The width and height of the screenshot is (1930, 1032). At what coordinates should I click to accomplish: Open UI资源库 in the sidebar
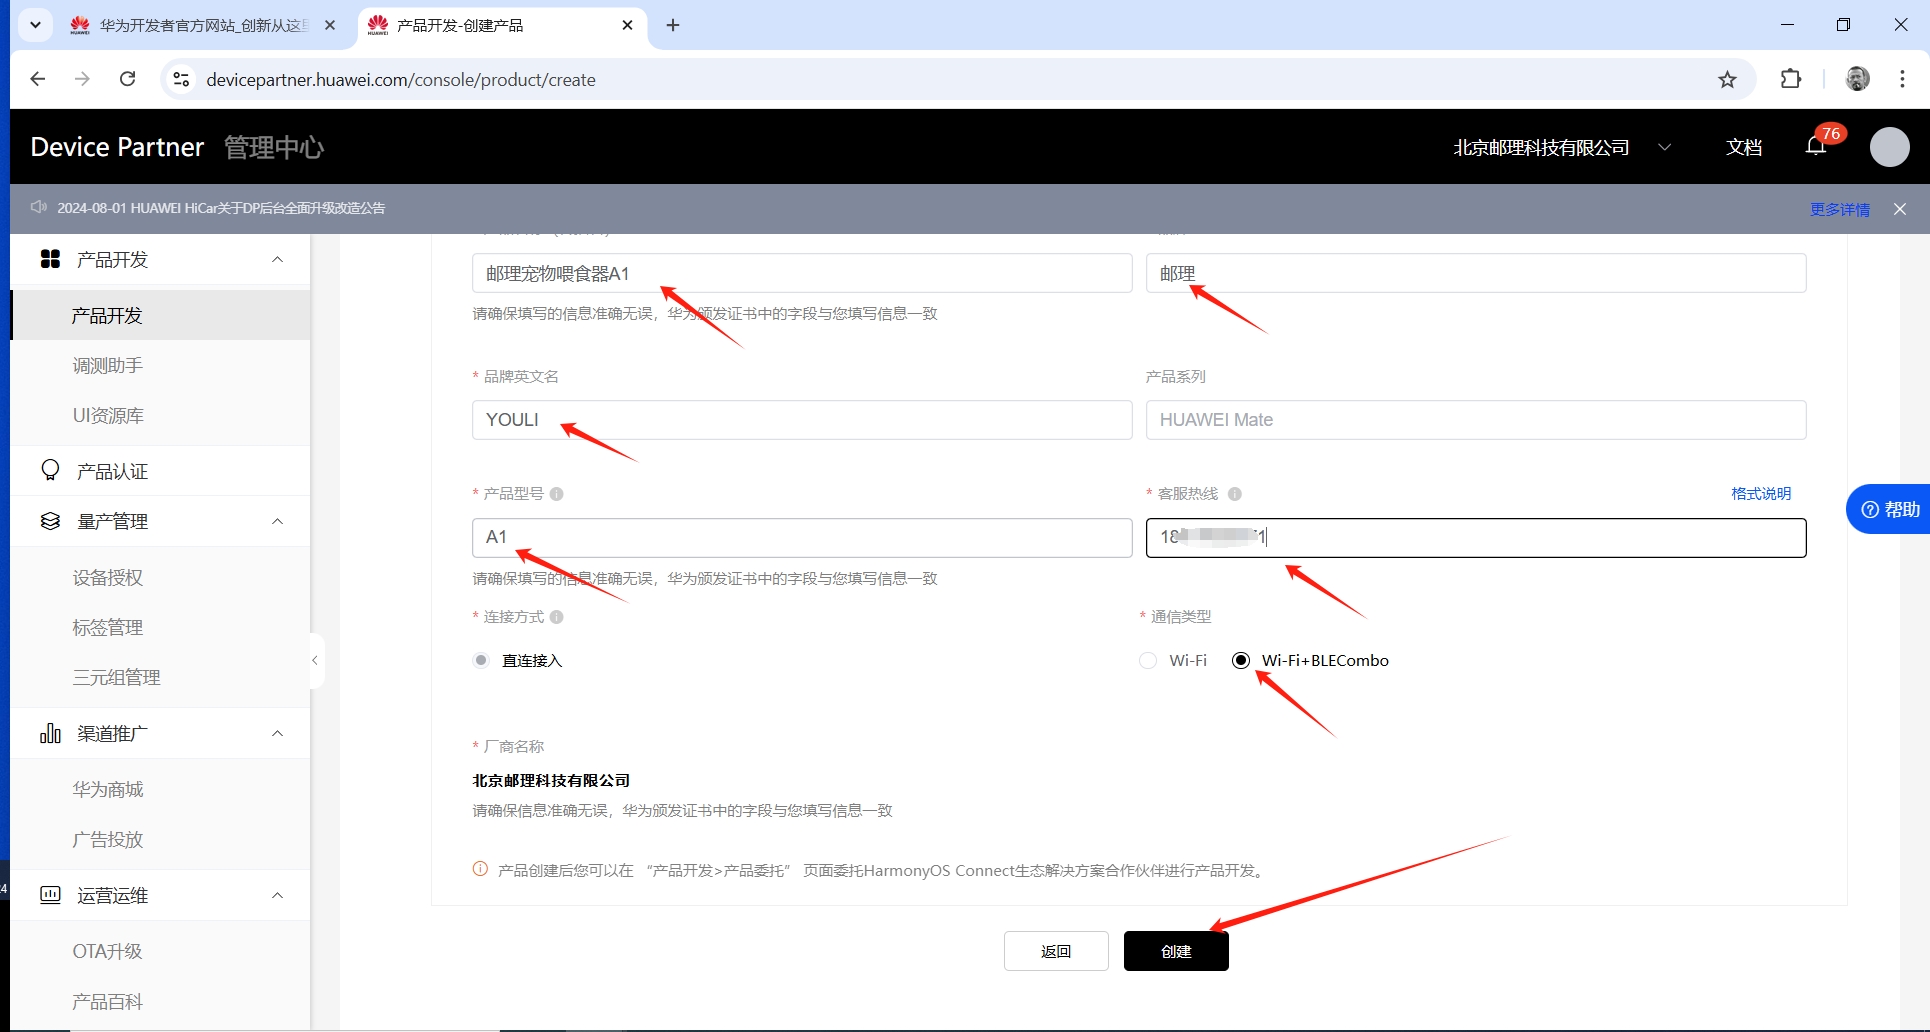[108, 415]
